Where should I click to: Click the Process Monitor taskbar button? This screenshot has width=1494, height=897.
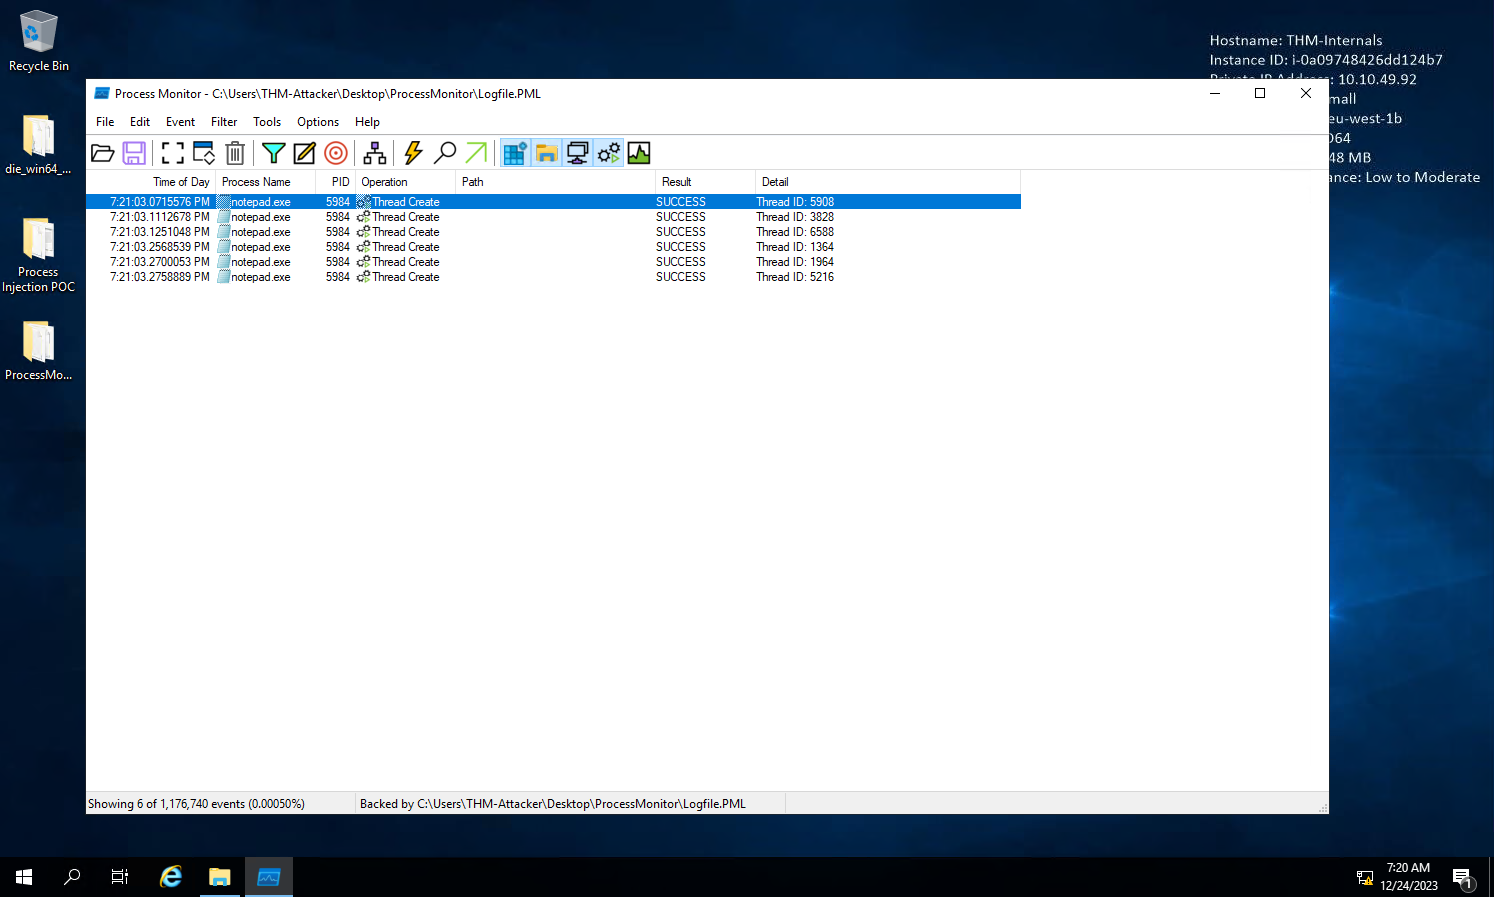[269, 877]
